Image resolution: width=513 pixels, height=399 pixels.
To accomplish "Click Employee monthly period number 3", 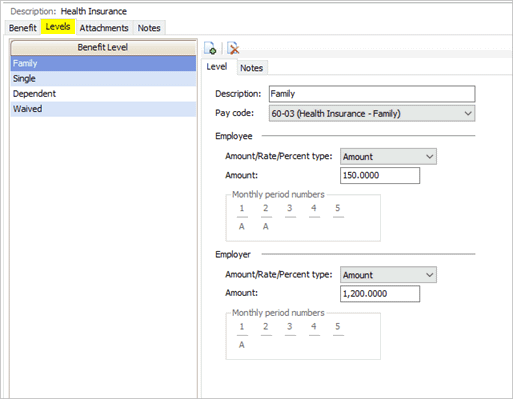I will pyautogui.click(x=290, y=208).
